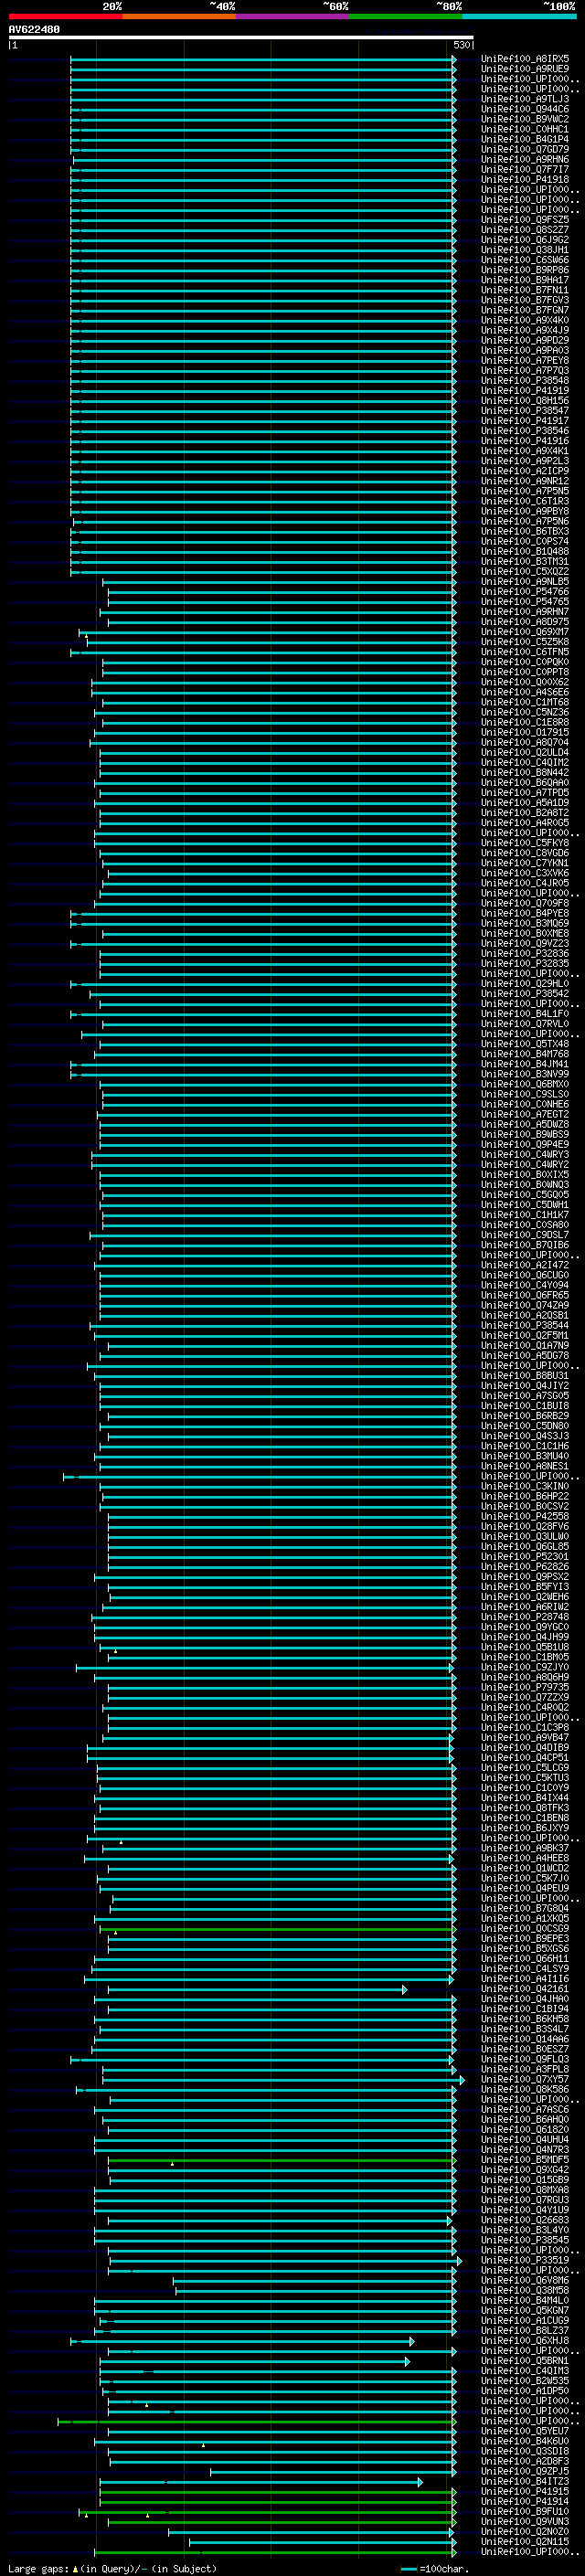This screenshot has height=2576, width=585.
Task: Open hit UniRef100_C0HHC1
Action: (525, 129)
